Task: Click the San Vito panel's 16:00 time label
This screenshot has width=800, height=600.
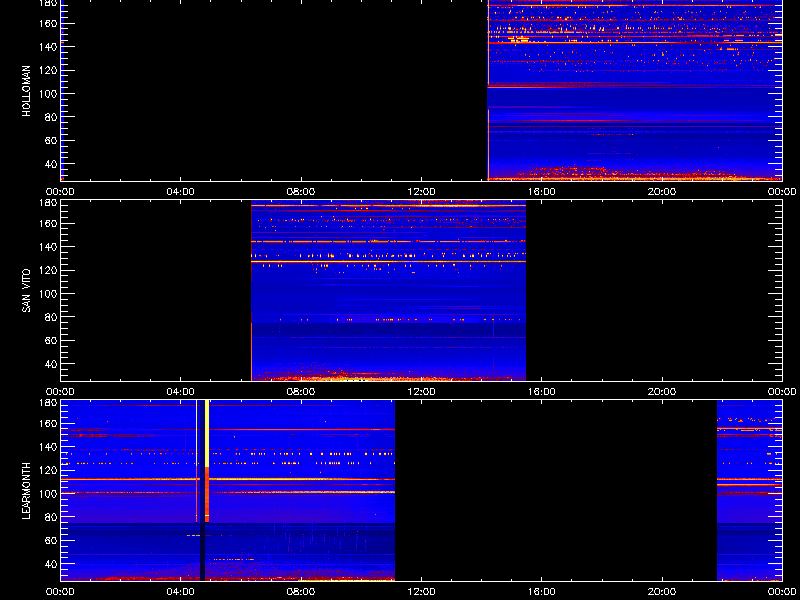Action: click(541, 392)
